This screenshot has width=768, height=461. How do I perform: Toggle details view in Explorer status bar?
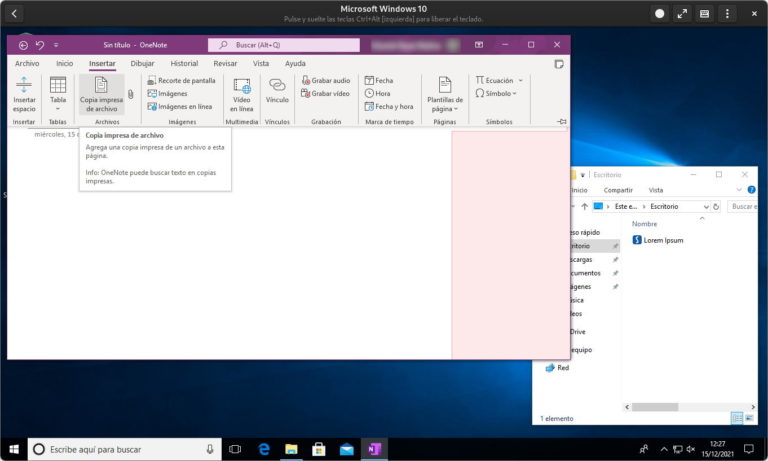(737, 418)
